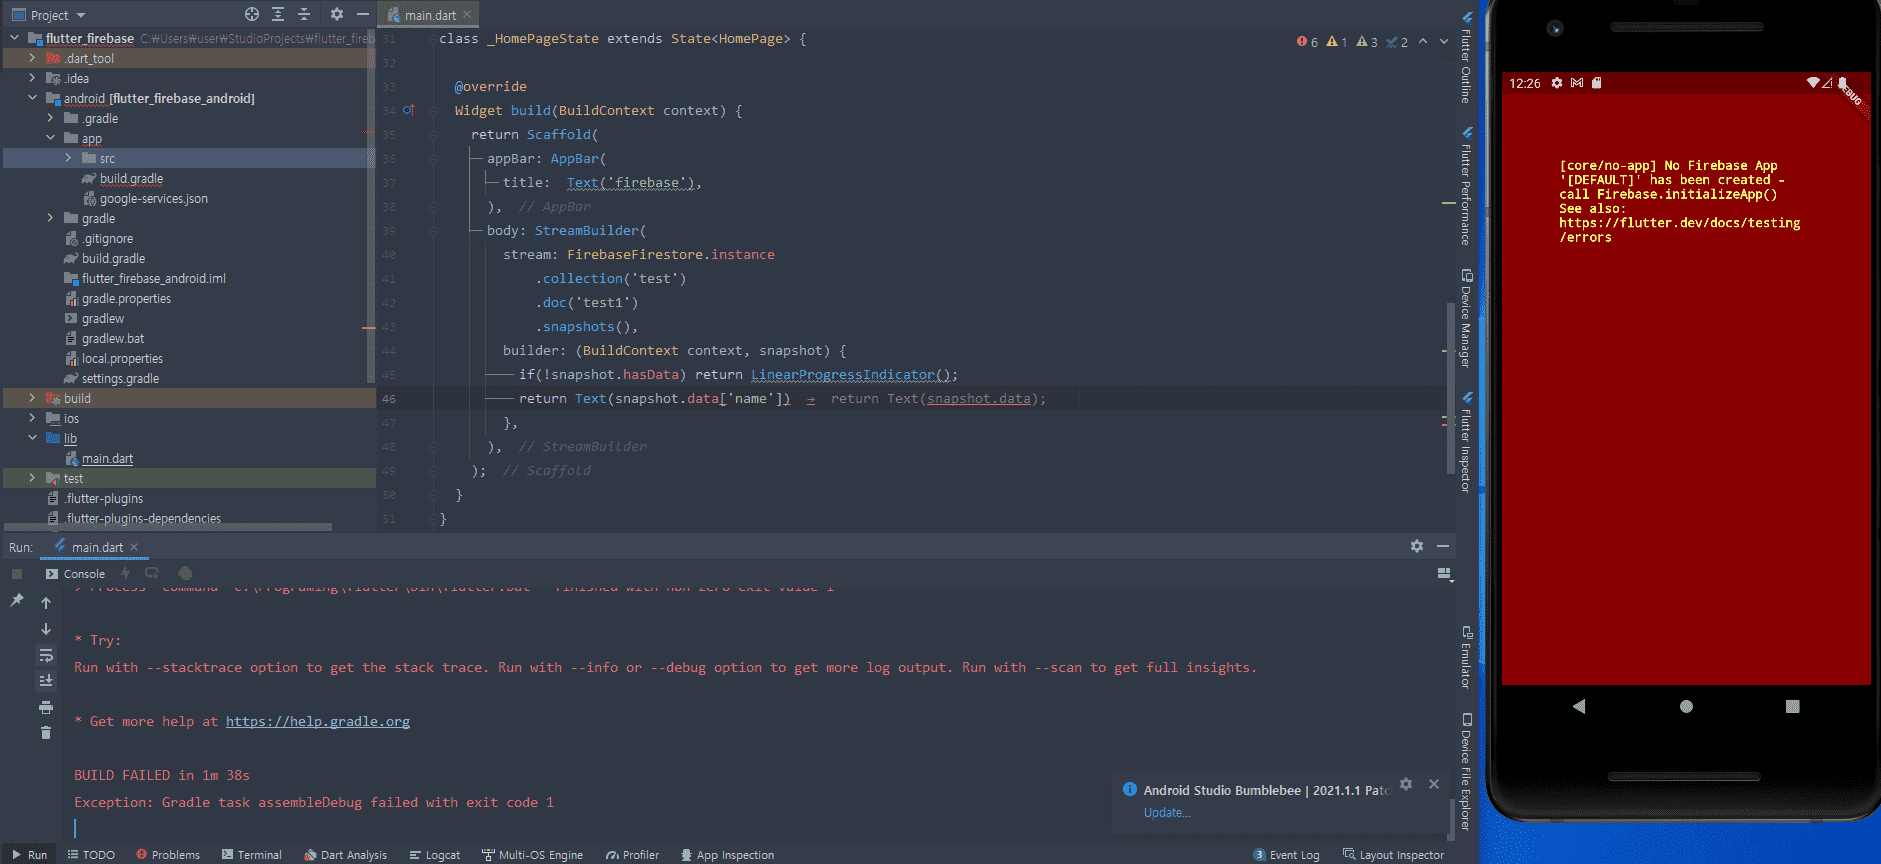1881x864 pixels.
Task: Collapse flutter_firebase root folder
Action: pyautogui.click(x=14, y=38)
